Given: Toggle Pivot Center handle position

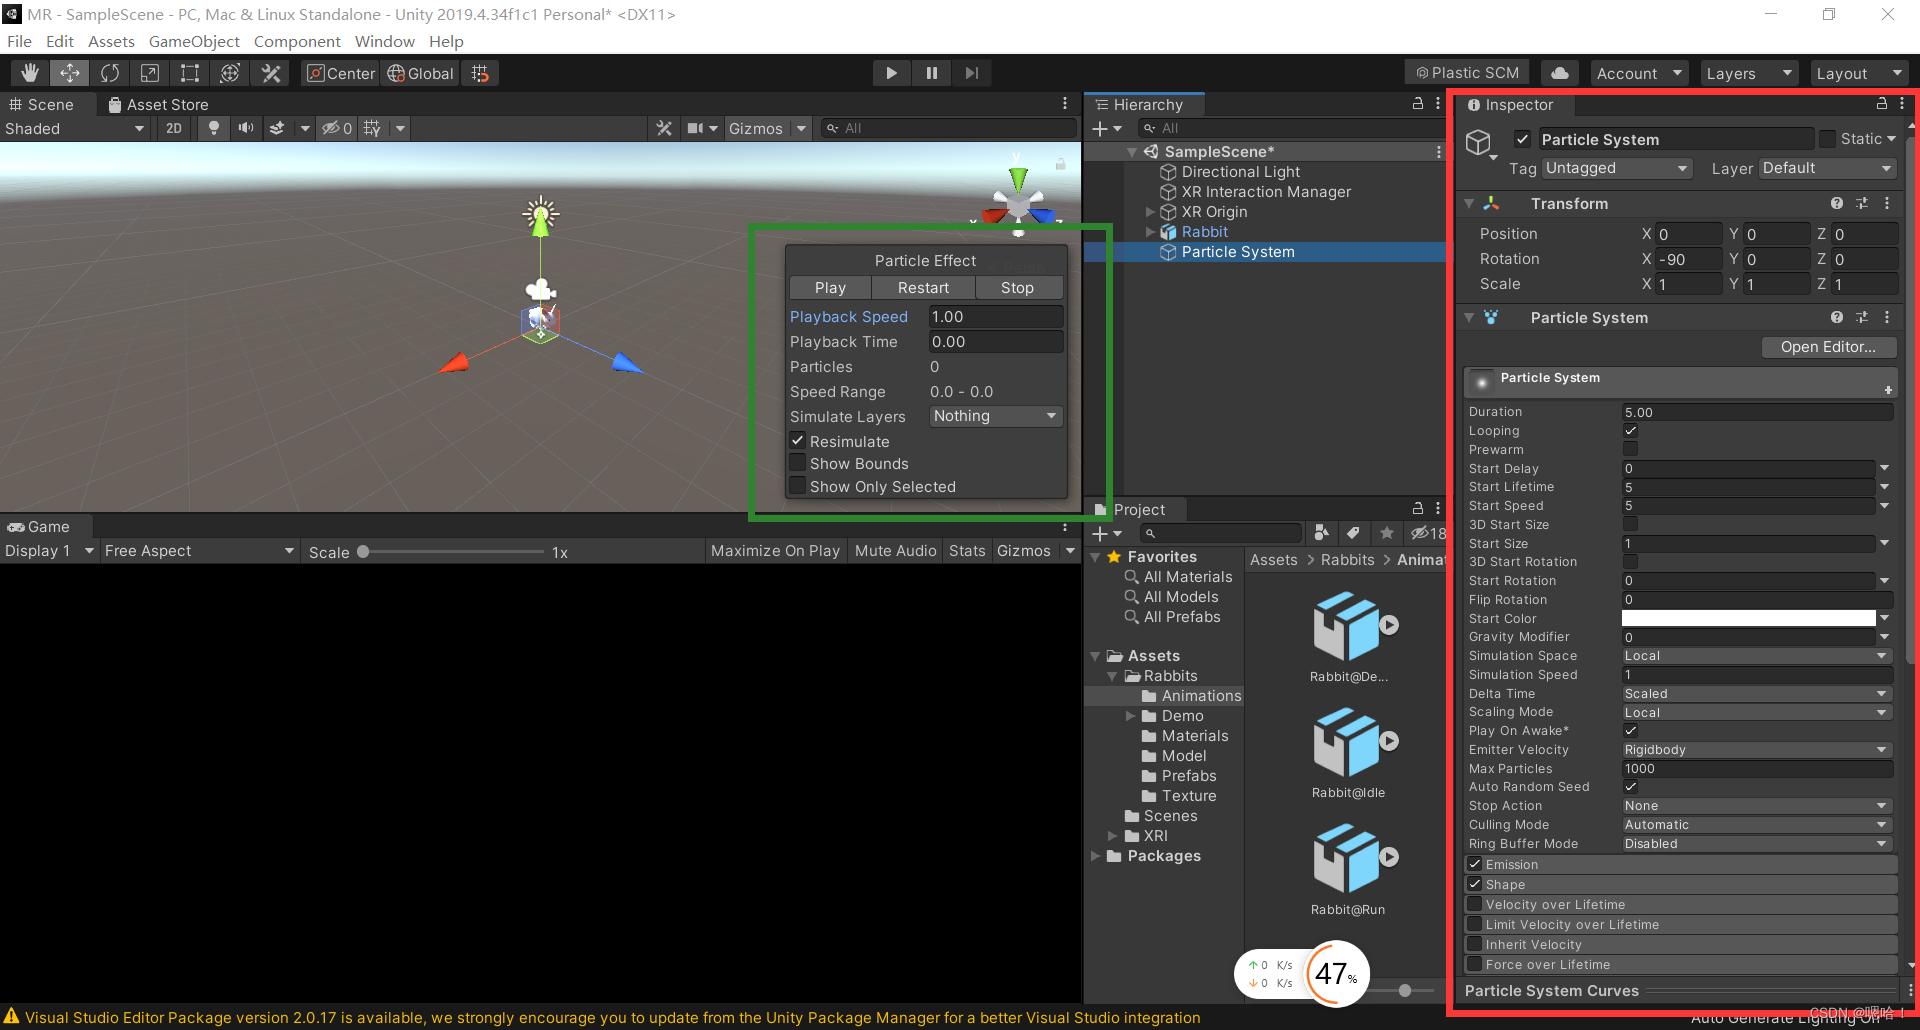Looking at the screenshot, I should 341,73.
